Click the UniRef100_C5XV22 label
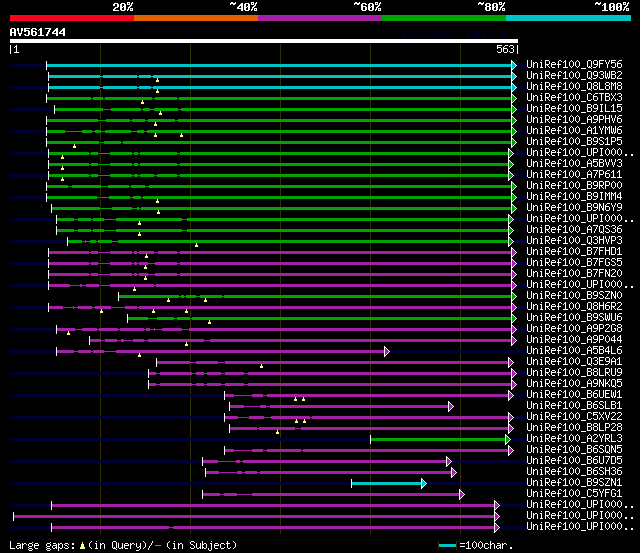Viewport: 640px width, 553px height. click(x=574, y=417)
